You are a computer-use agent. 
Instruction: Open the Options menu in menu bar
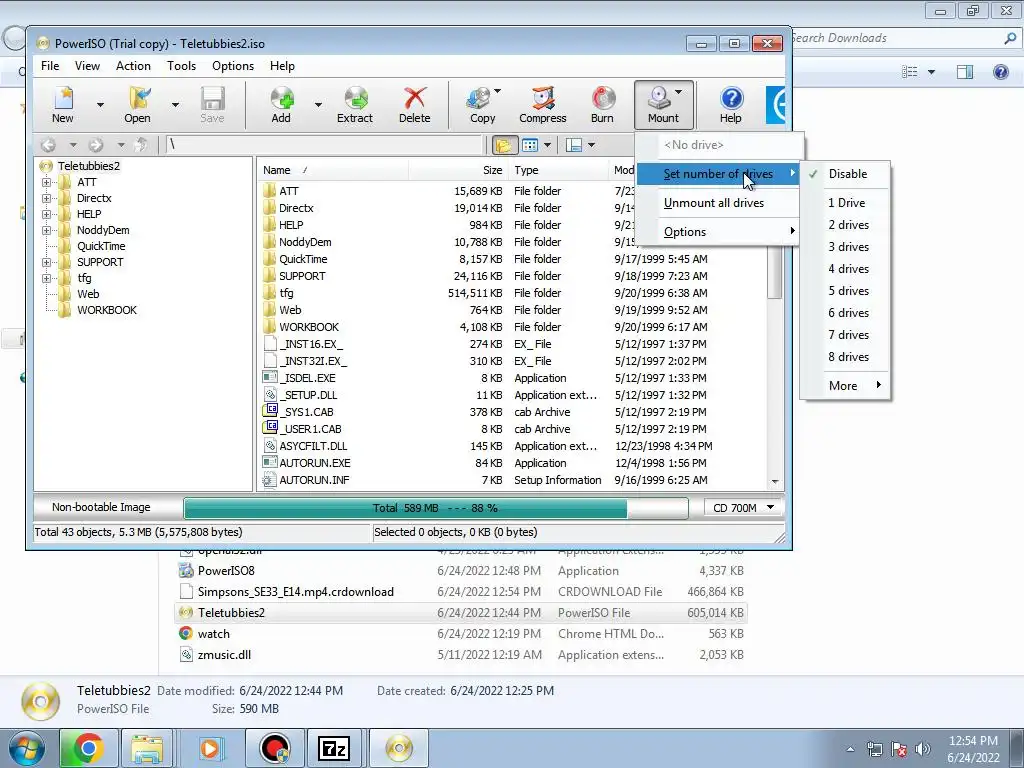click(232, 66)
